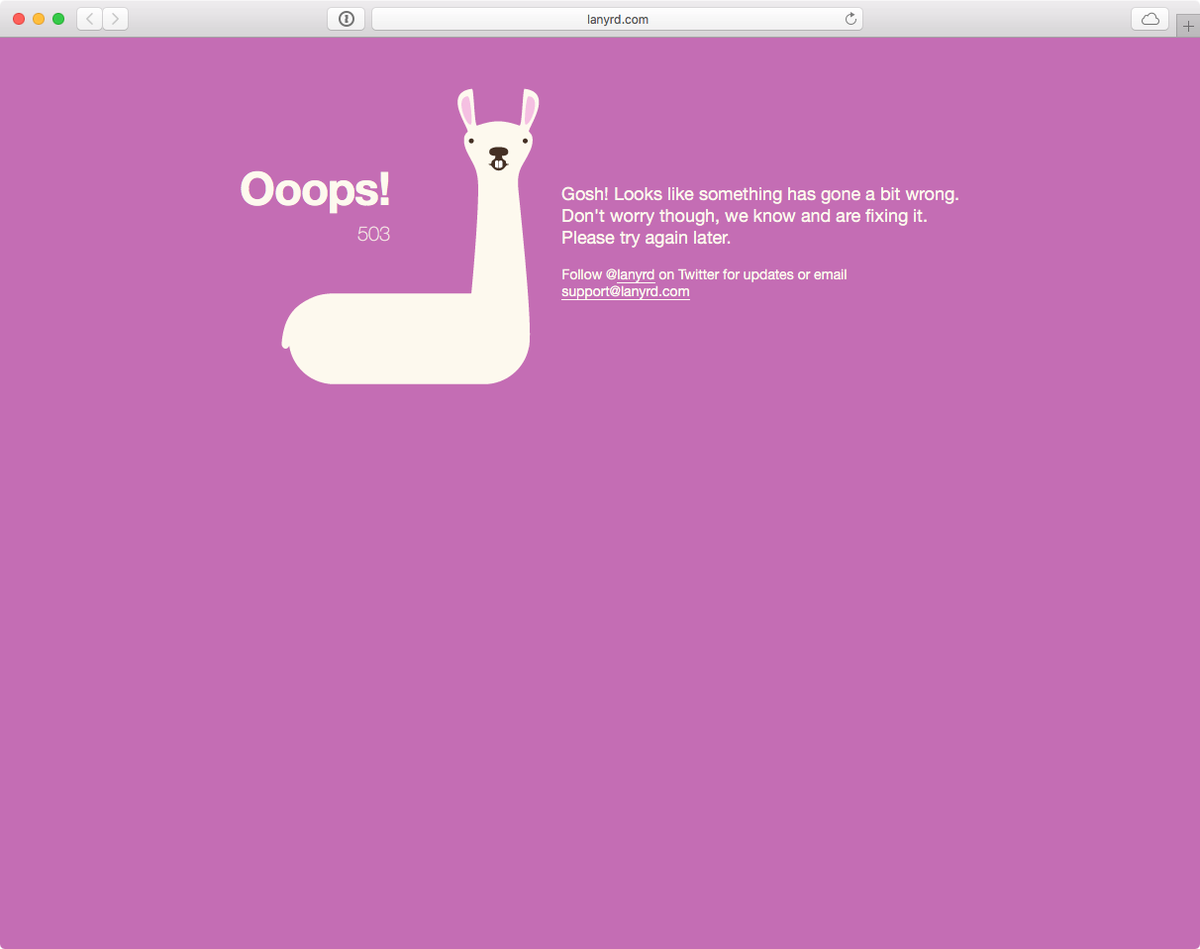
Task: Click the support@lanyrd.com email link
Action: tap(625, 292)
